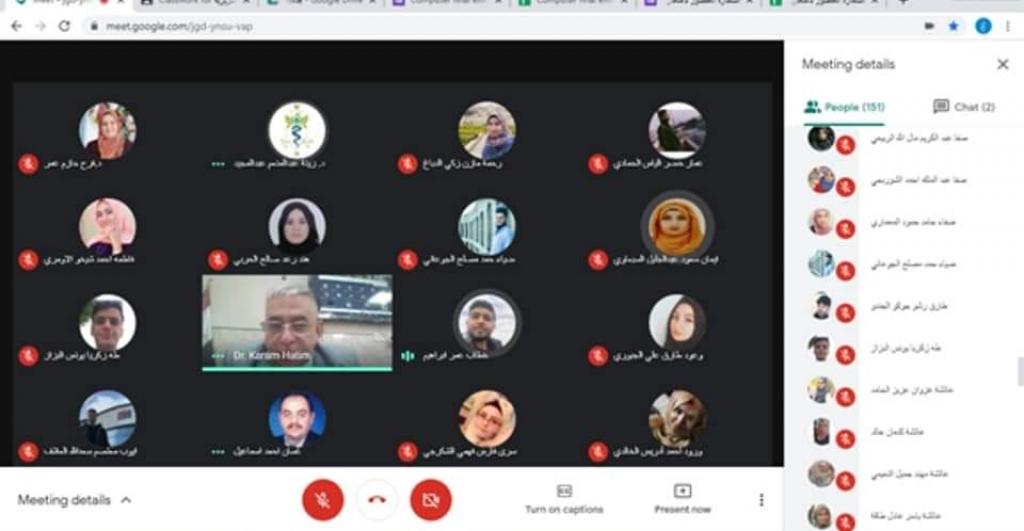
Task: Switch to the People (151) tab
Action: (x=844, y=107)
